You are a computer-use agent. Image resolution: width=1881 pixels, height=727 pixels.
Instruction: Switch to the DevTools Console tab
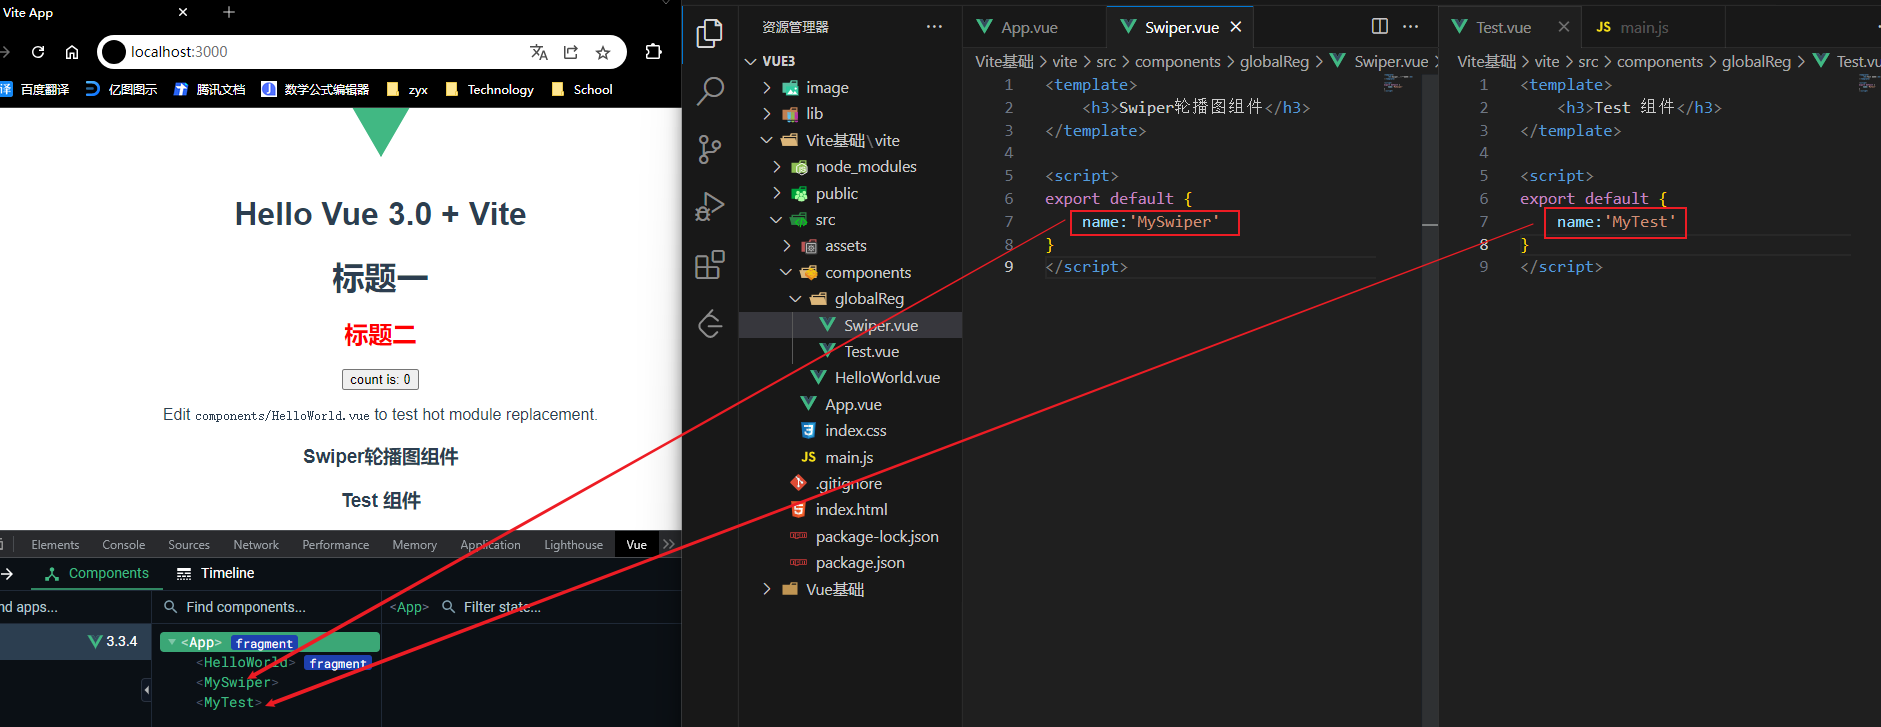click(124, 545)
